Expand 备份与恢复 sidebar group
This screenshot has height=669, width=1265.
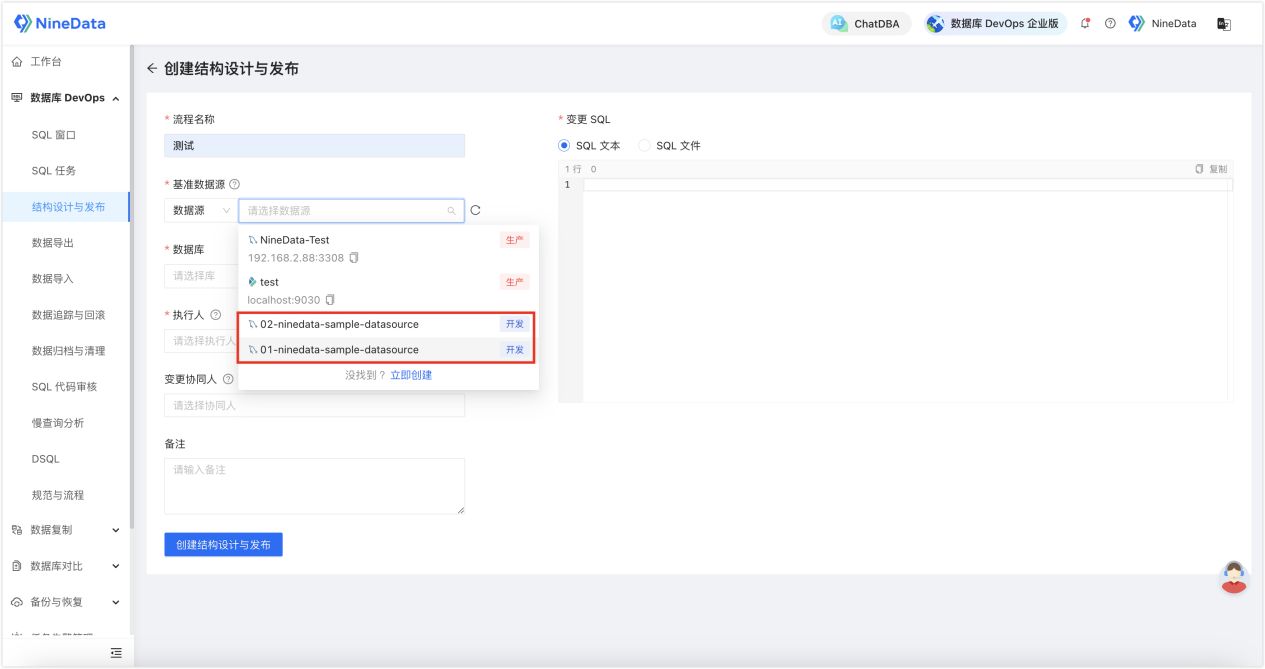coord(66,602)
